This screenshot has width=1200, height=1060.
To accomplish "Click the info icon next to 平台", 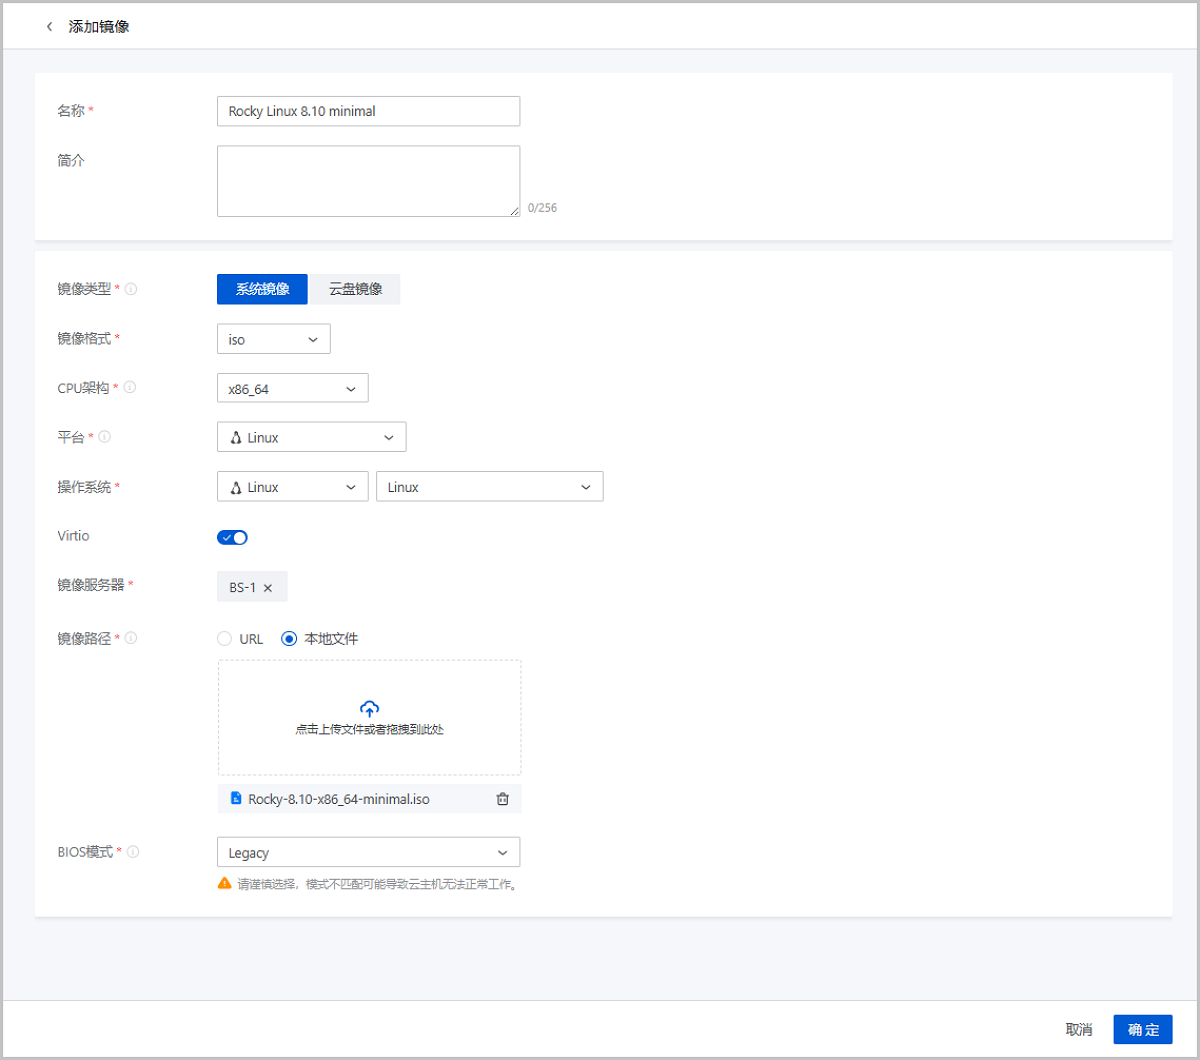I will (105, 437).
